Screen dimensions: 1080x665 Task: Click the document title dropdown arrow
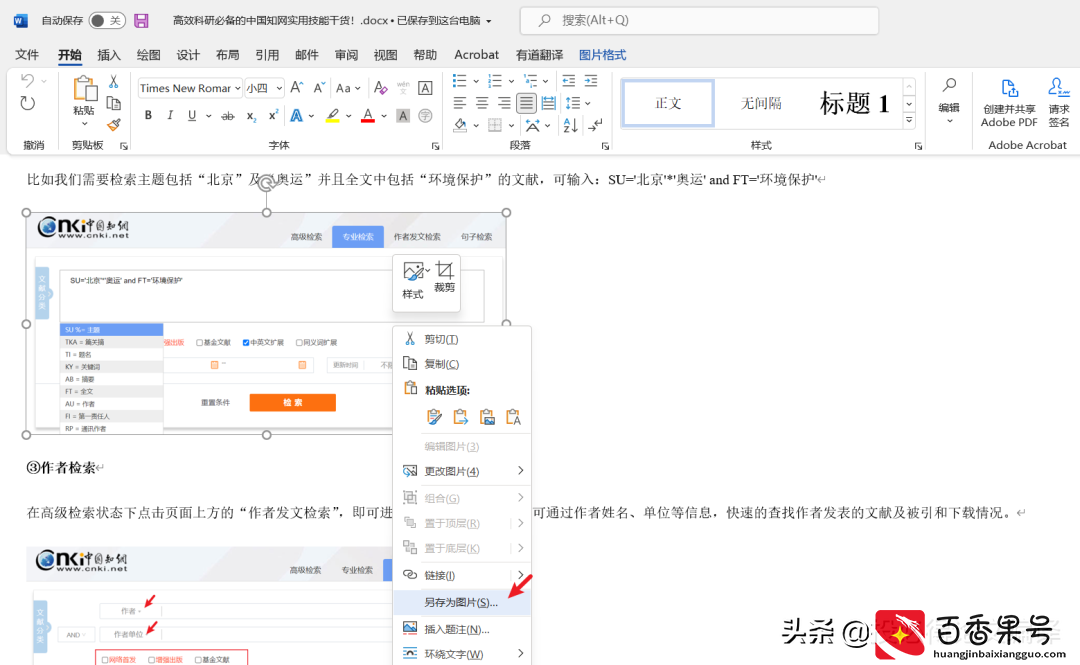pyautogui.click(x=489, y=21)
